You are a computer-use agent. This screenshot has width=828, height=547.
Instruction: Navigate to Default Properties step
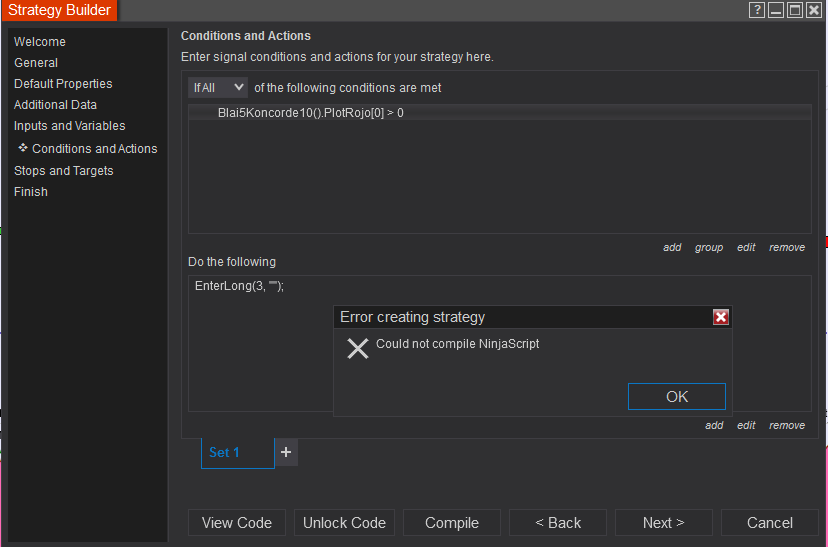(63, 84)
